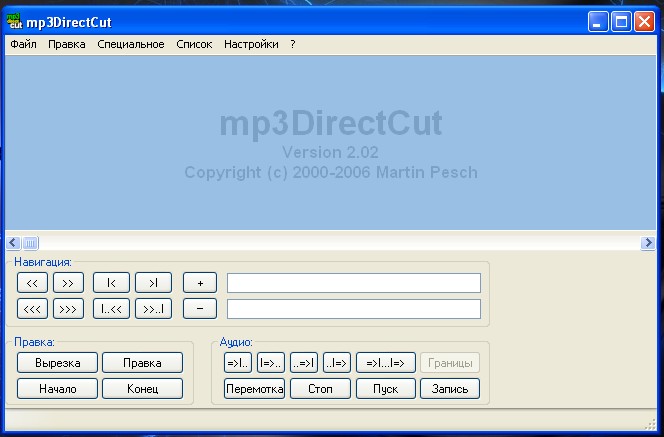Open the Правка menu in menu bar
Image resolution: width=664 pixels, height=437 pixels.
click(67, 44)
